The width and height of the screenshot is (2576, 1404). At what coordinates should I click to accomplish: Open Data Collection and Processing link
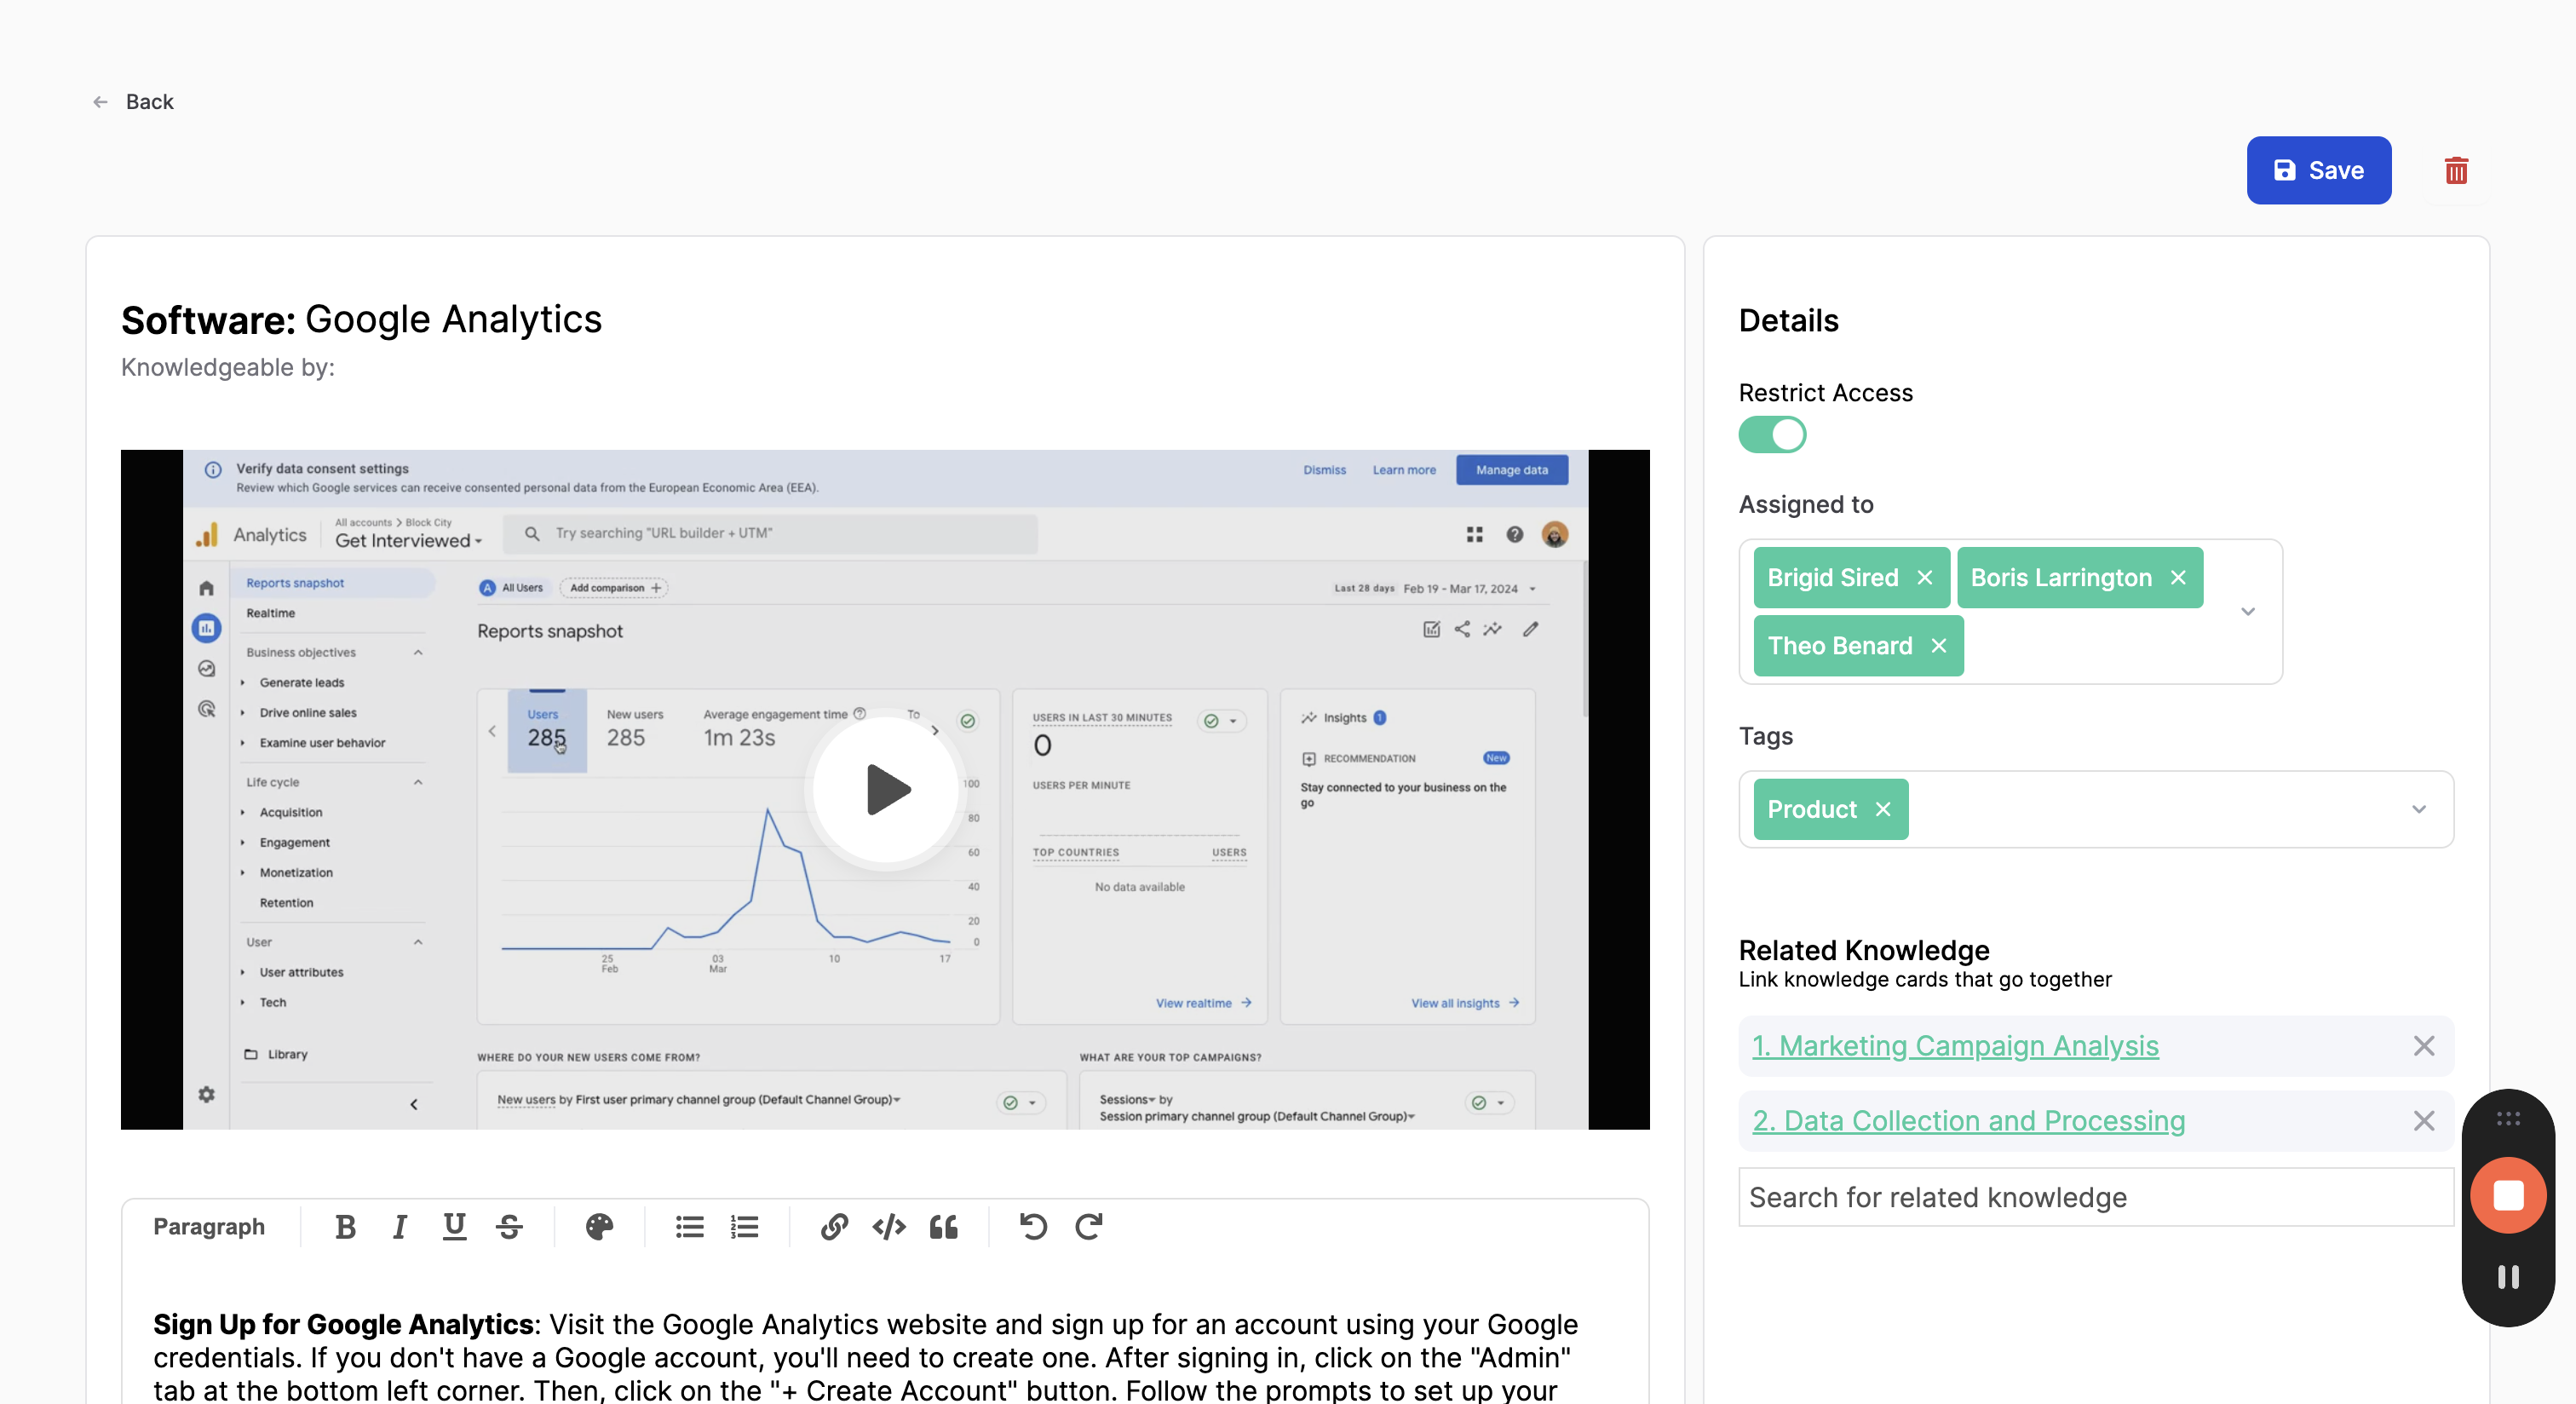click(x=1968, y=1121)
